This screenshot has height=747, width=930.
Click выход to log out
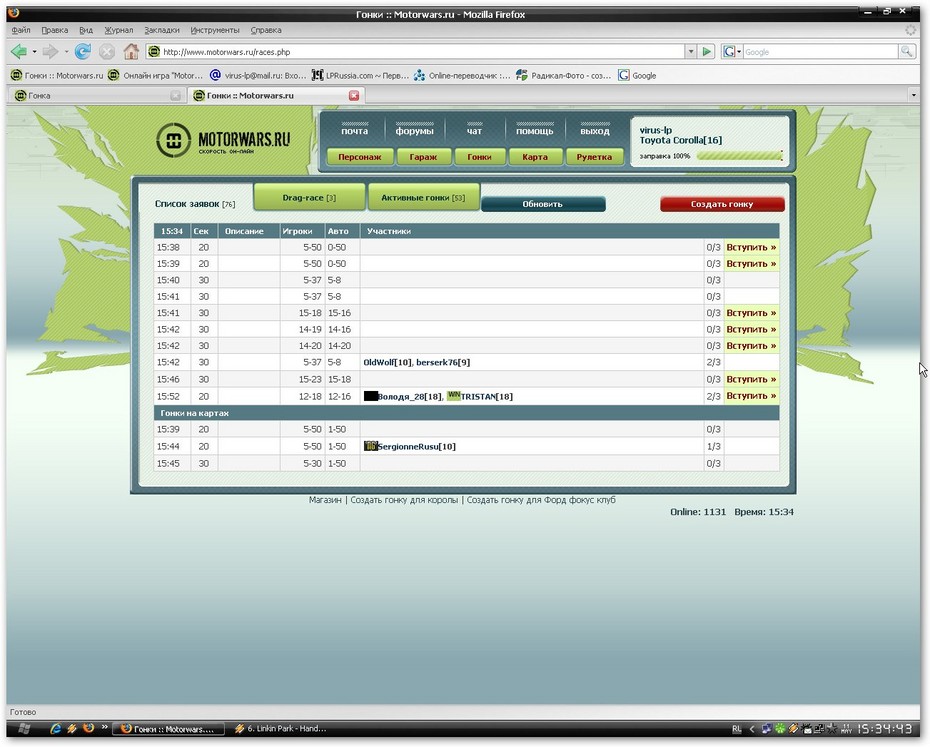coord(595,129)
